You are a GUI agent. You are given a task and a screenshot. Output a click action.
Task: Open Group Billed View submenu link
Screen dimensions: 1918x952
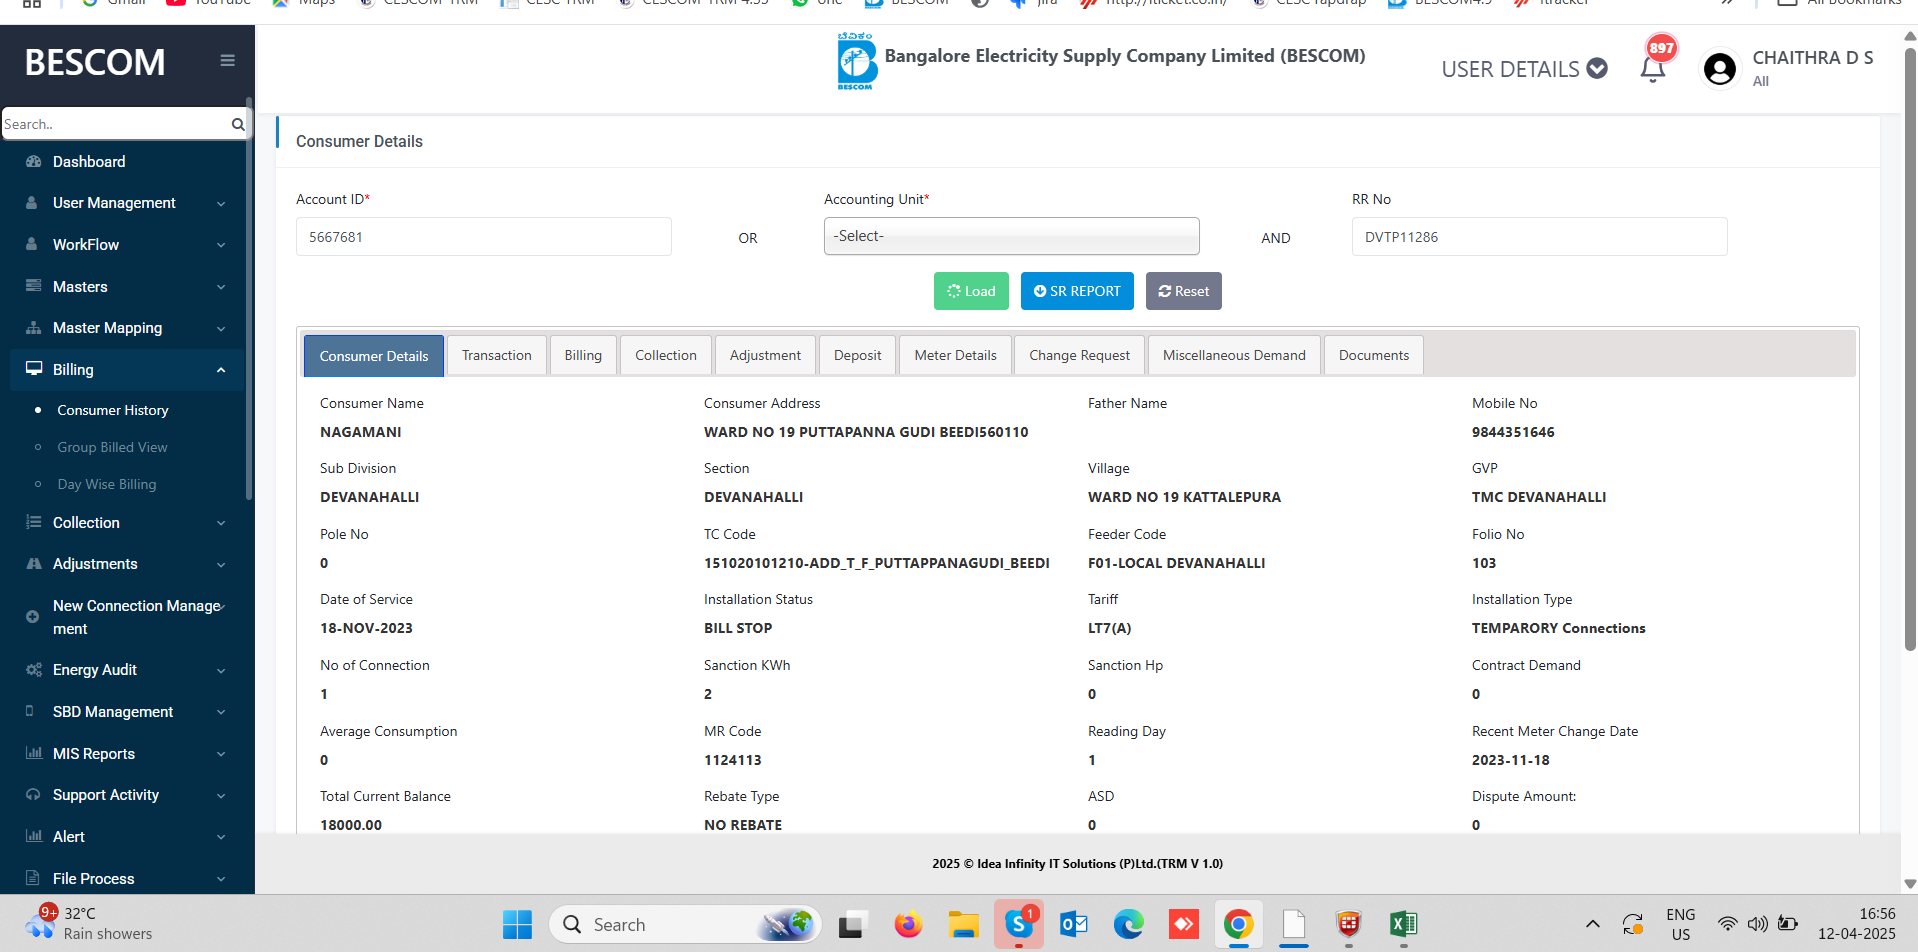[112, 447]
